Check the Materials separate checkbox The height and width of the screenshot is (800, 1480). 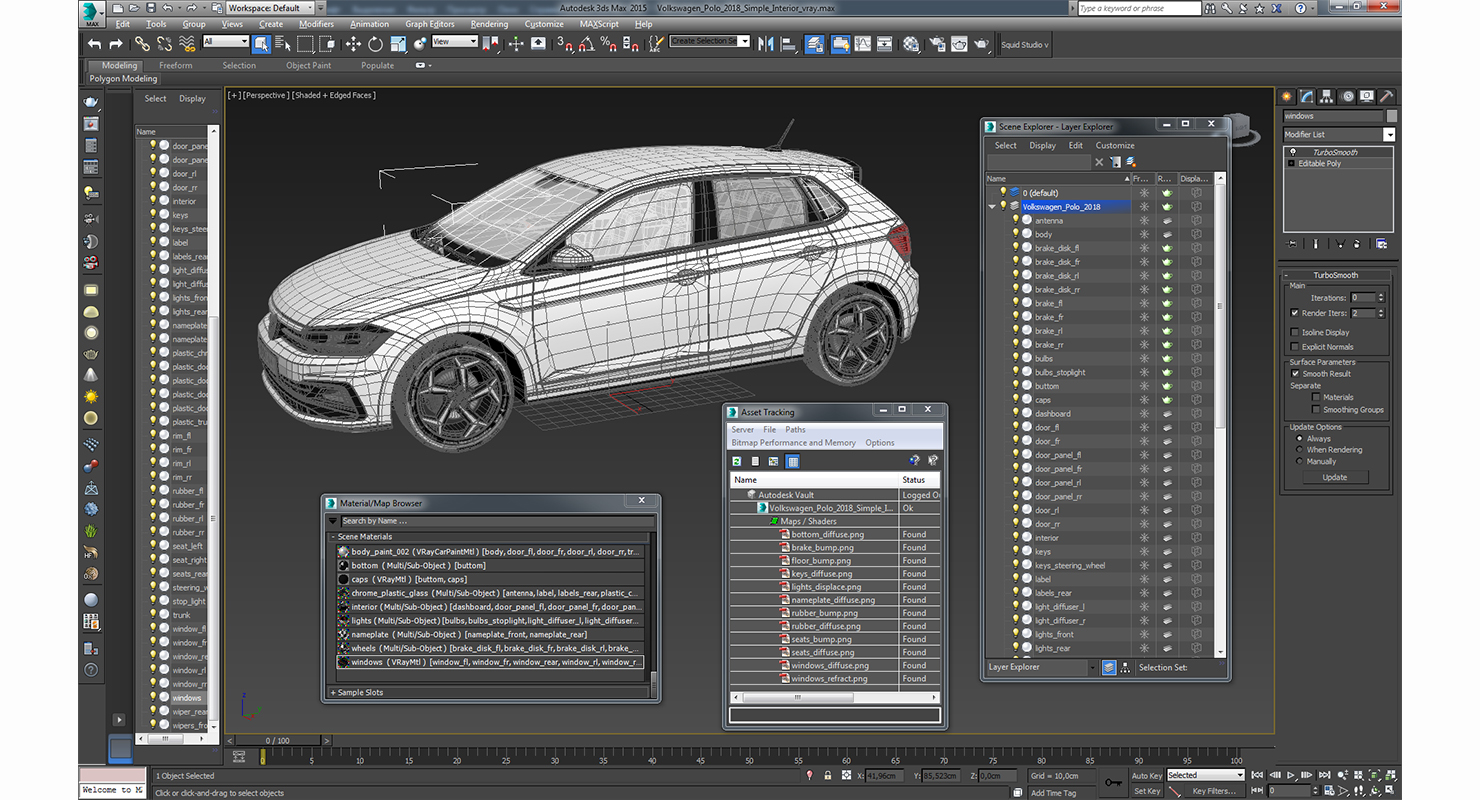pyautogui.click(x=1316, y=397)
